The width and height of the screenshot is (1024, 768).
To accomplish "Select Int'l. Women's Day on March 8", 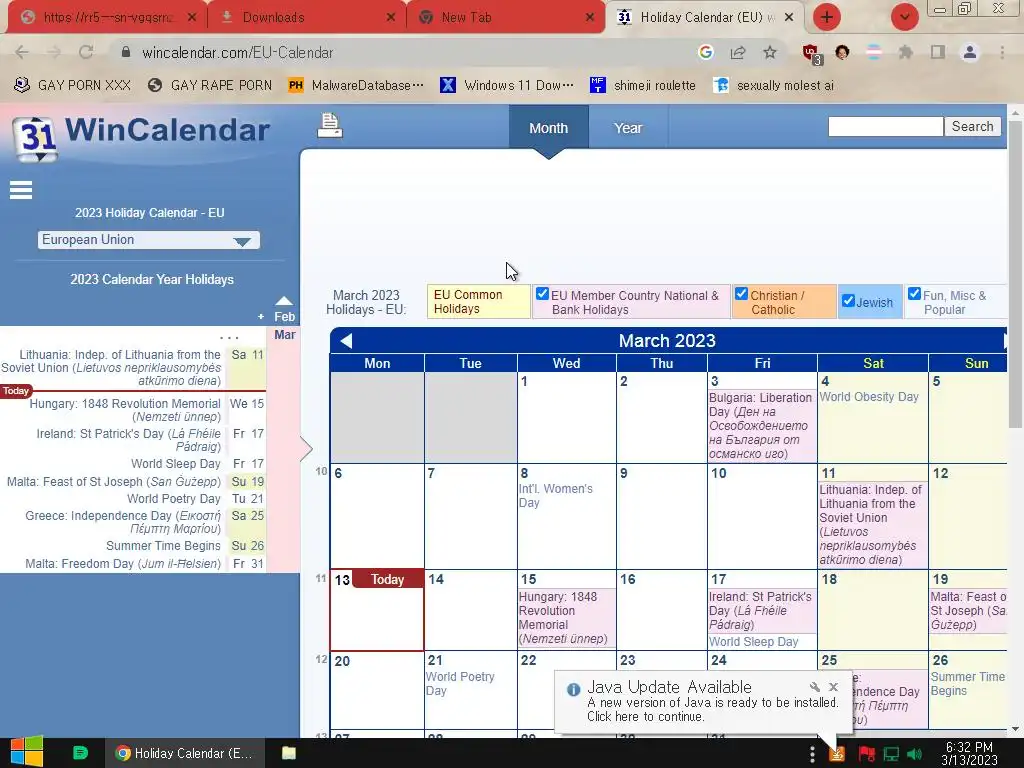I will point(555,496).
